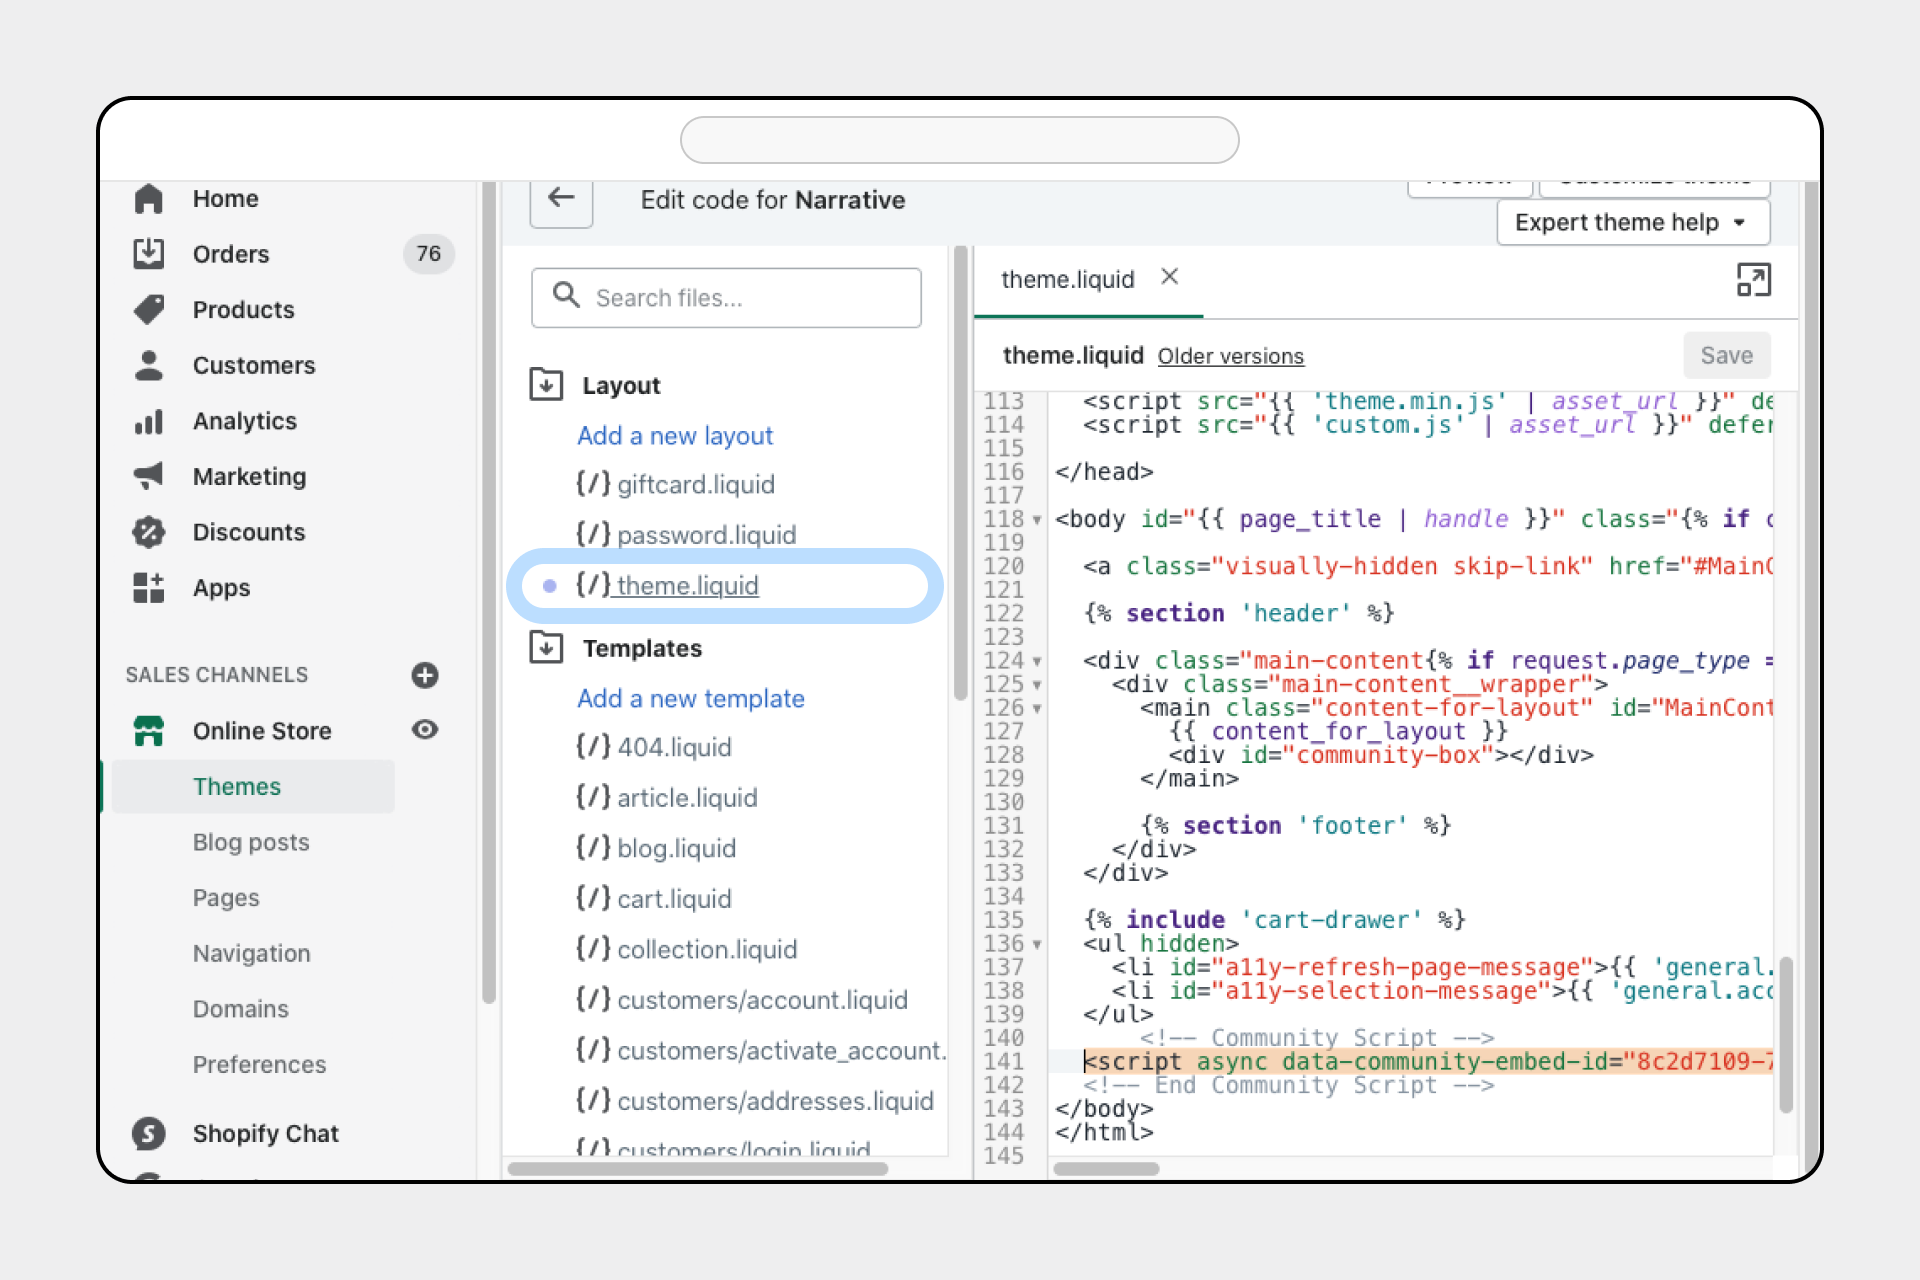Select Themes under Online Store

coord(253,786)
